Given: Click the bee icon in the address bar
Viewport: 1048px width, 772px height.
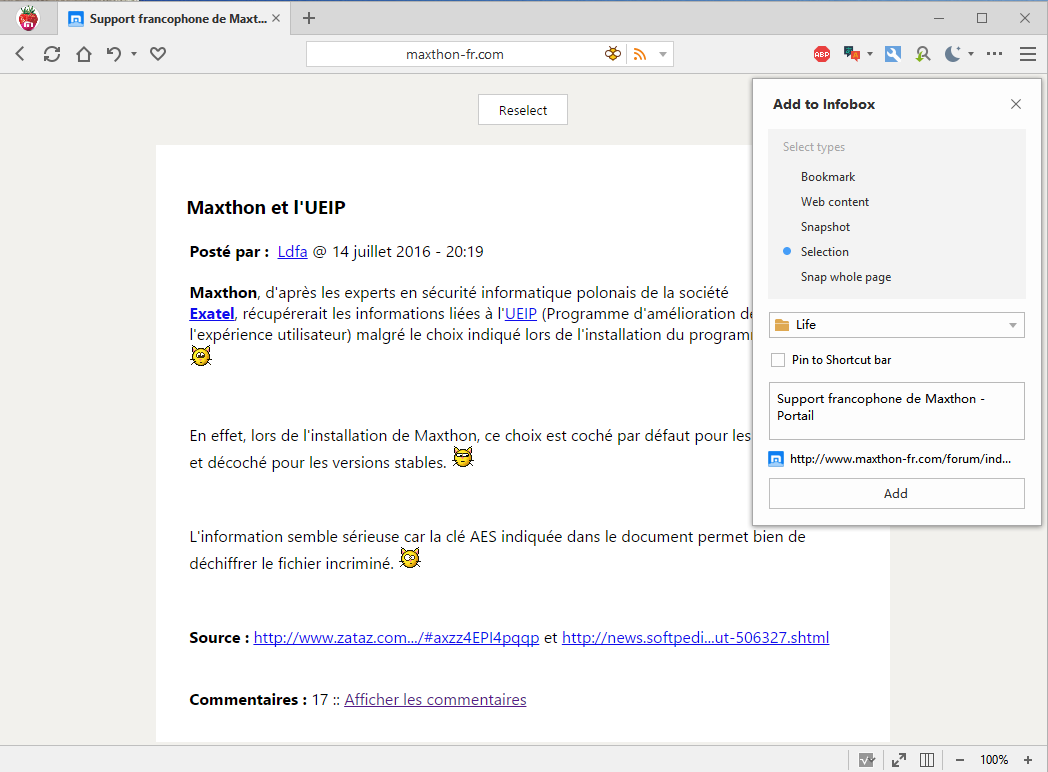Looking at the screenshot, I should pyautogui.click(x=612, y=54).
